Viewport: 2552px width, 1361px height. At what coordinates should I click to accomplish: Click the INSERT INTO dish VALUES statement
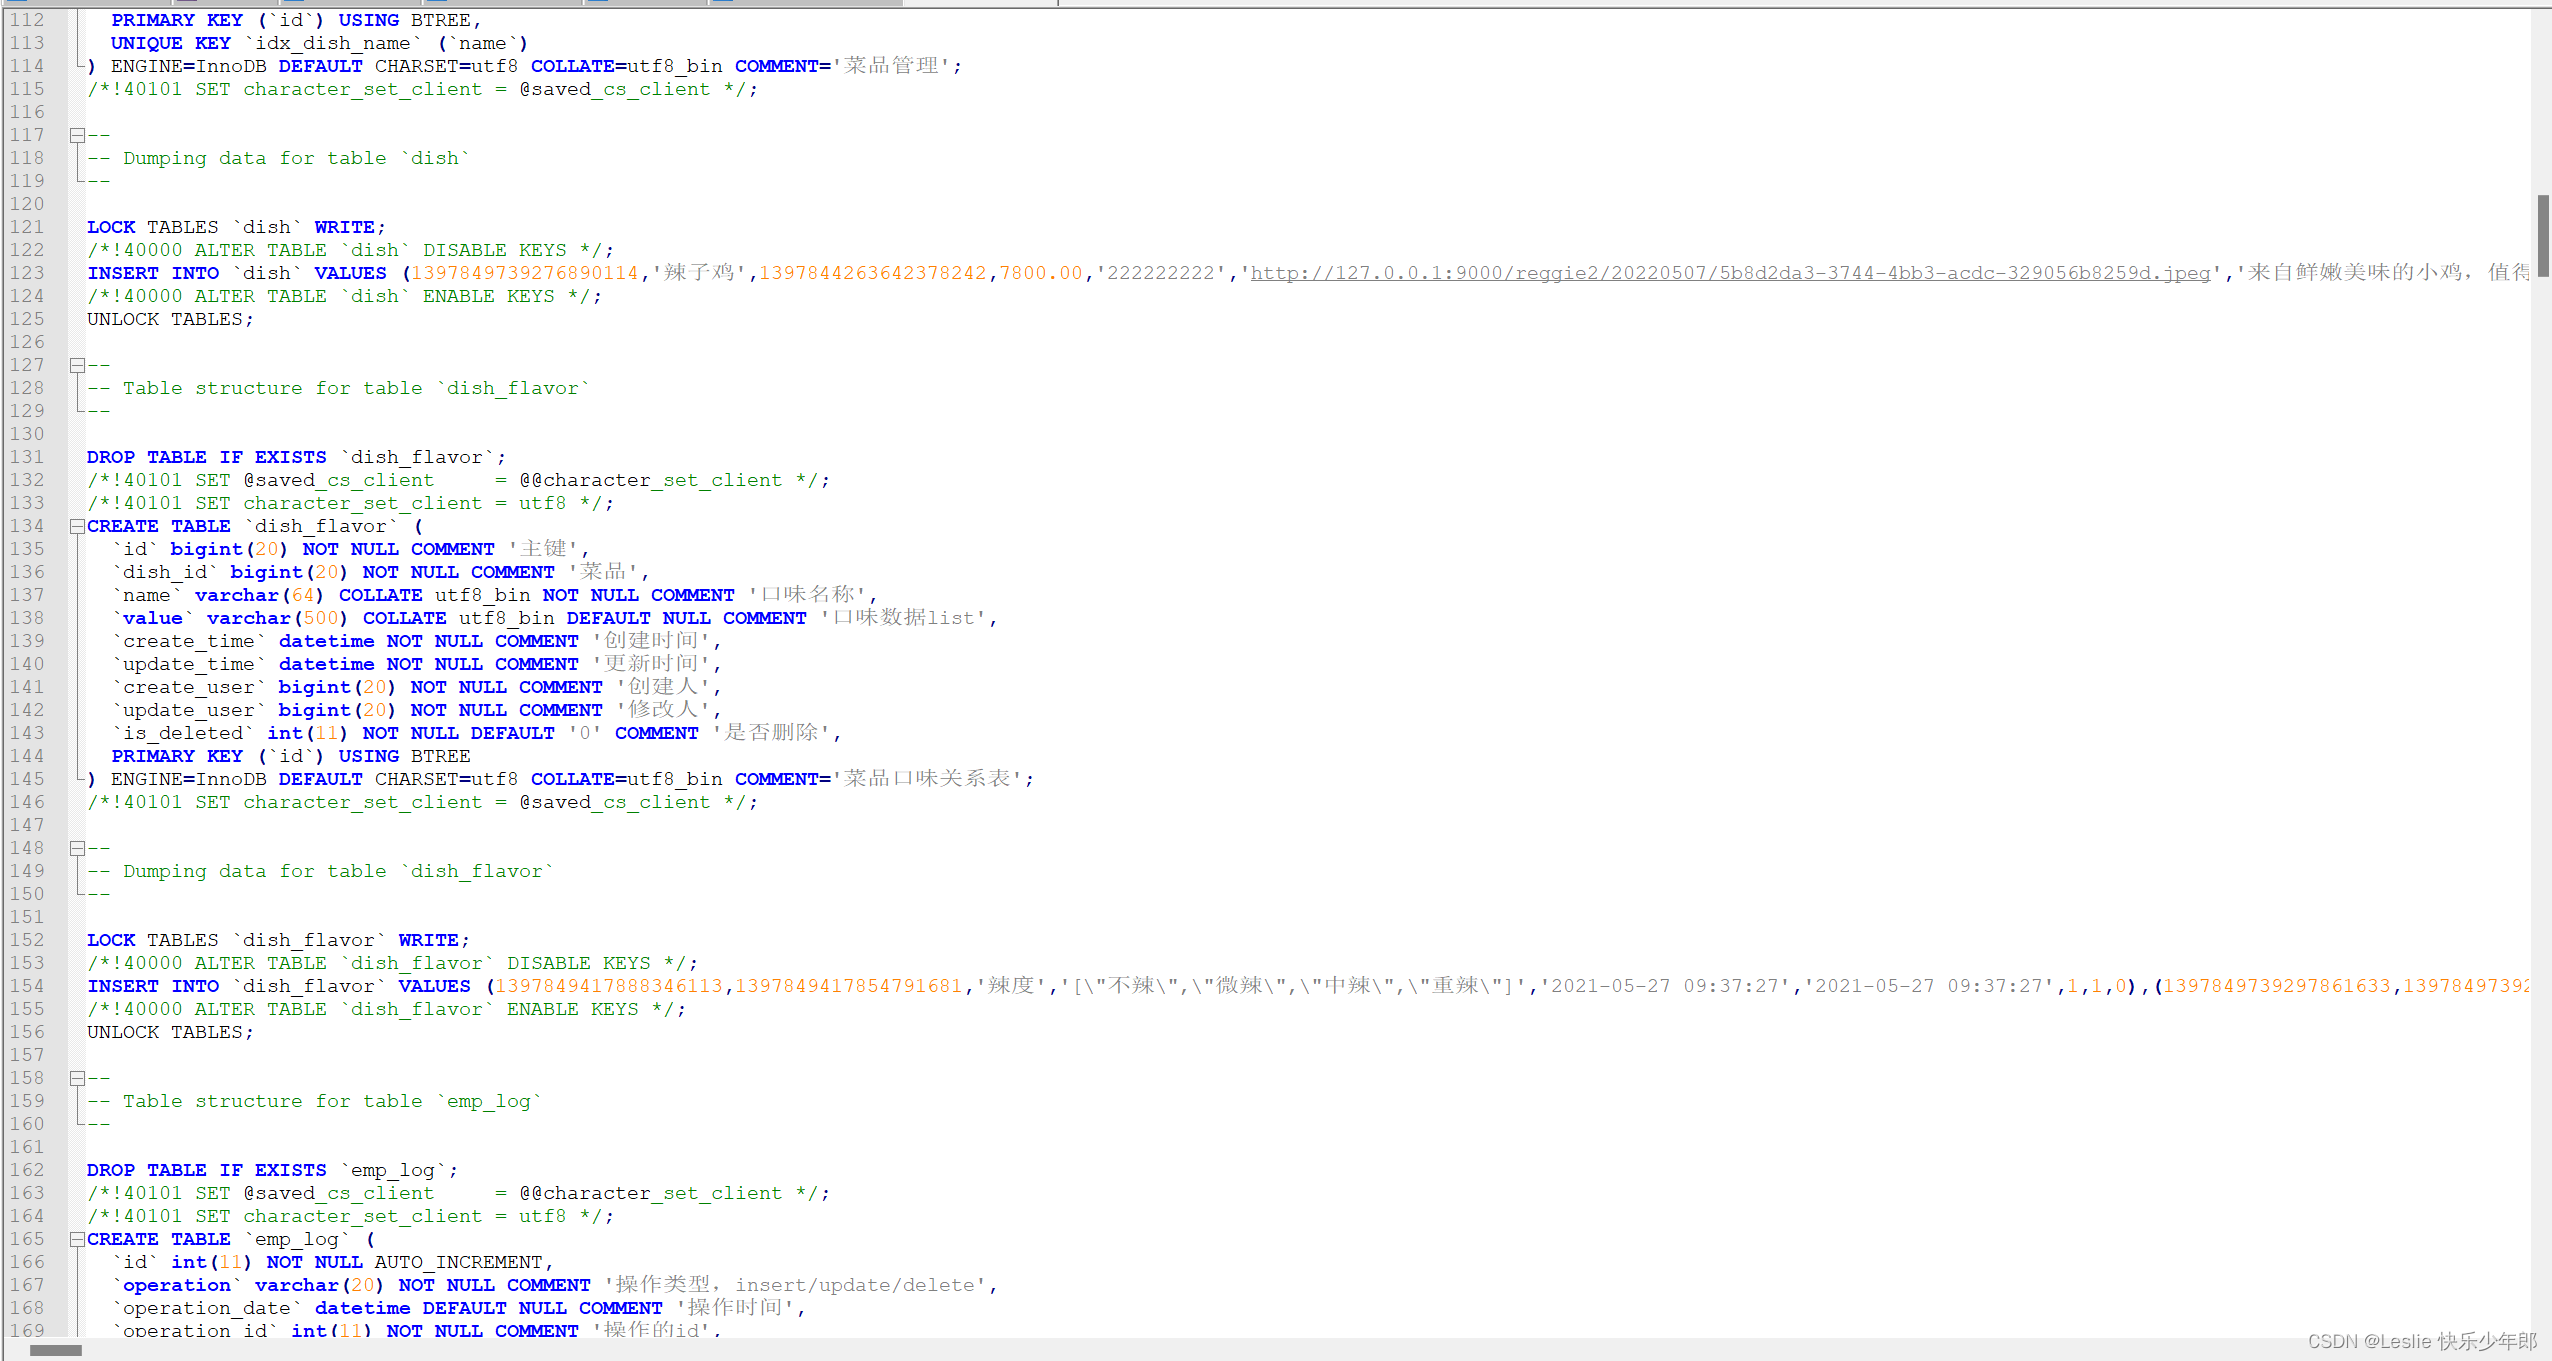(x=230, y=272)
